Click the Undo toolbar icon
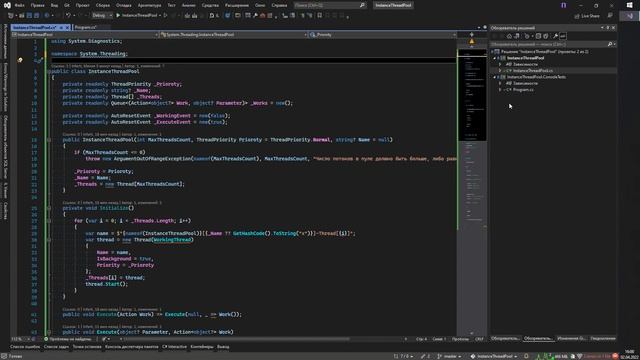This screenshot has width=640, height=360. [x=68, y=16]
